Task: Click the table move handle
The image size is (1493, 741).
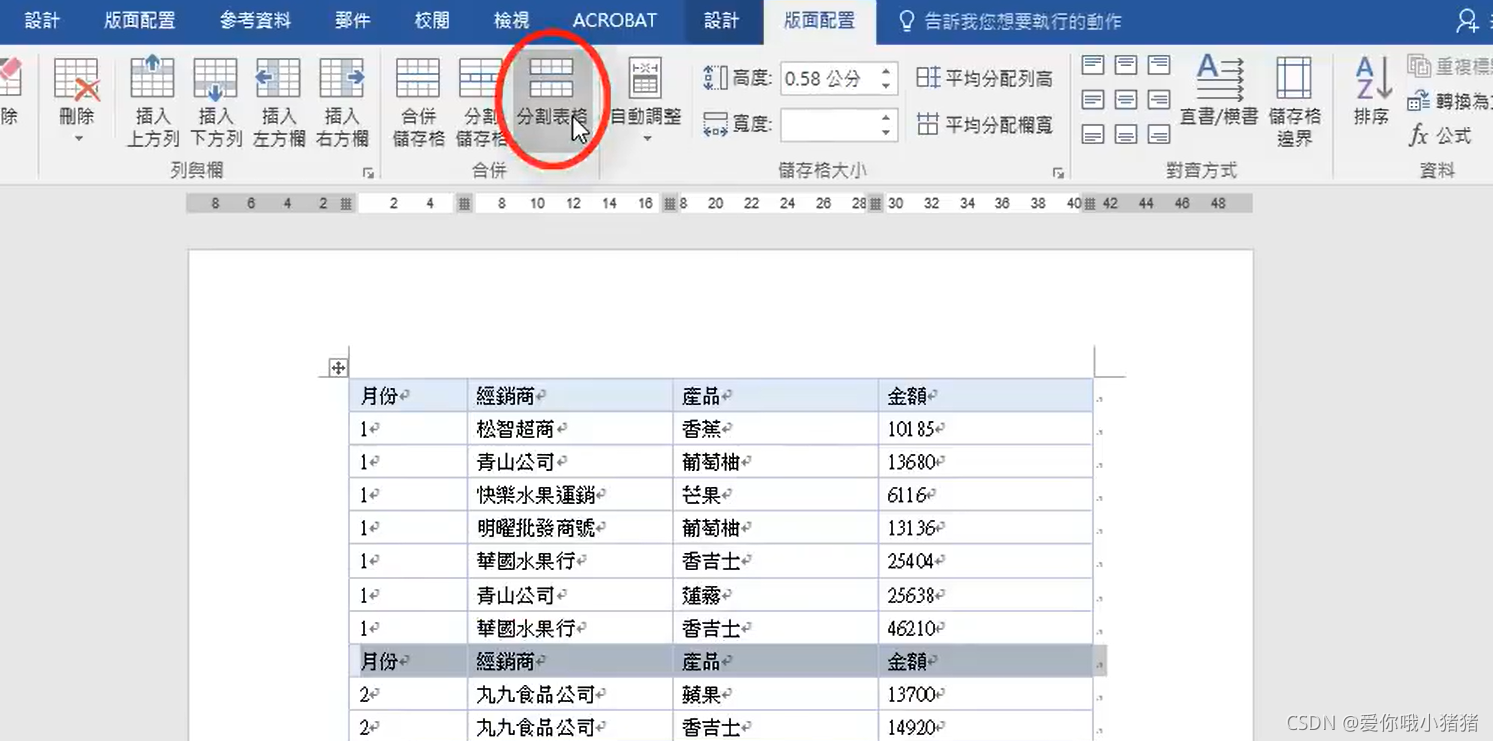Action: [x=338, y=368]
